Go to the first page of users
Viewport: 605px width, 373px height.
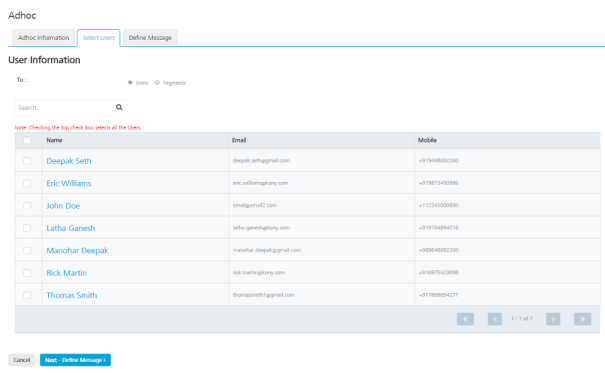[465, 319]
